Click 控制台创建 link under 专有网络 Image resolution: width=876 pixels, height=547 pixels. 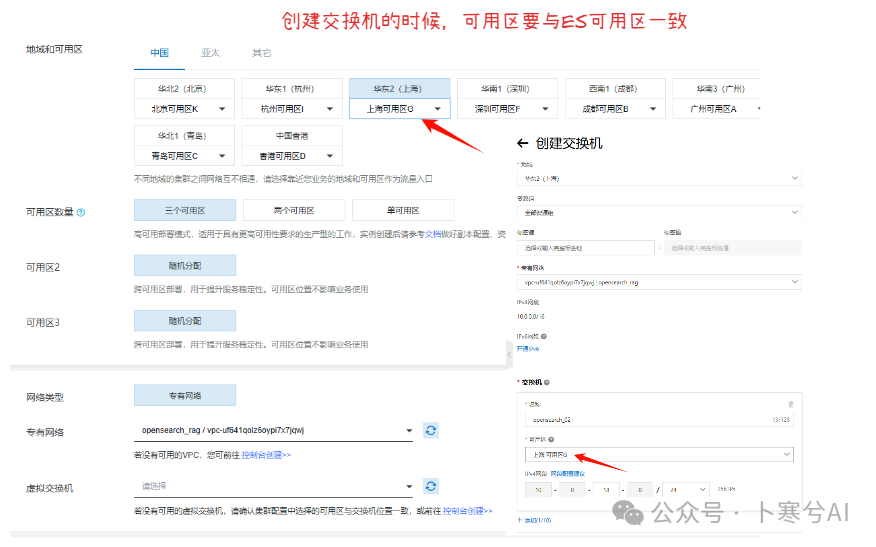pyautogui.click(x=266, y=455)
